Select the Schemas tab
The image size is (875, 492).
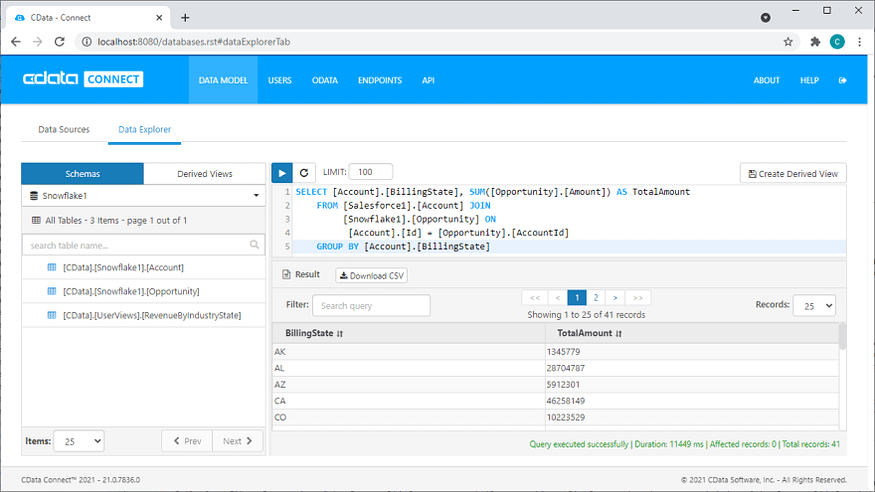click(83, 173)
